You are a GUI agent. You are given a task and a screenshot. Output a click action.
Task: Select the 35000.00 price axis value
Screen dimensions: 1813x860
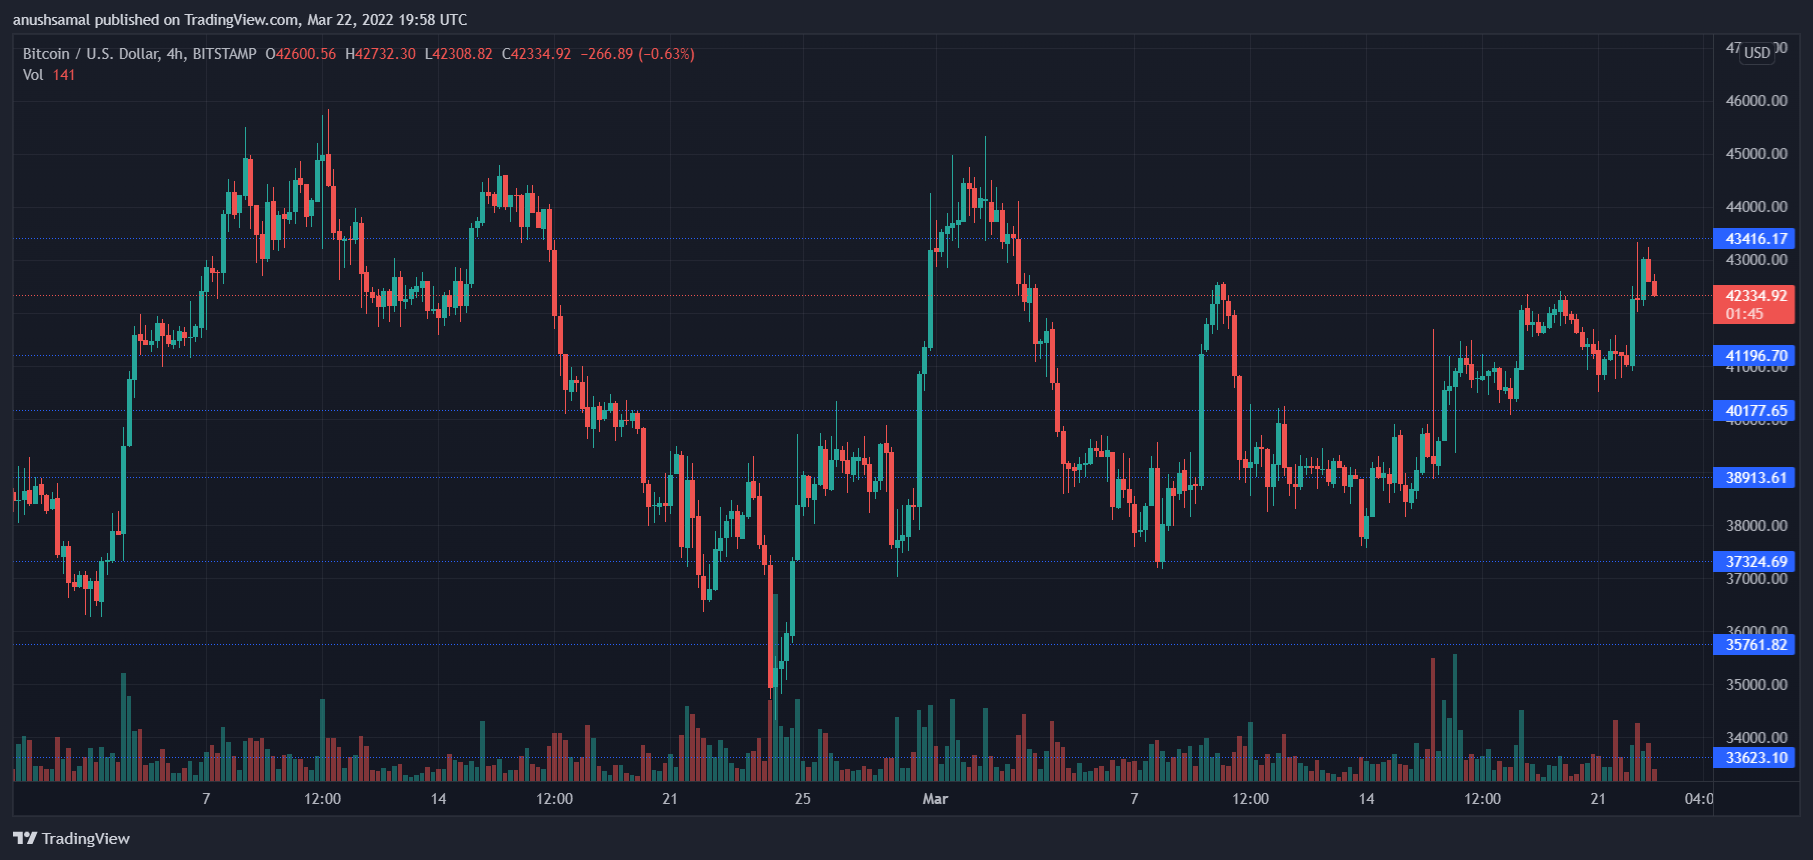tap(1756, 685)
